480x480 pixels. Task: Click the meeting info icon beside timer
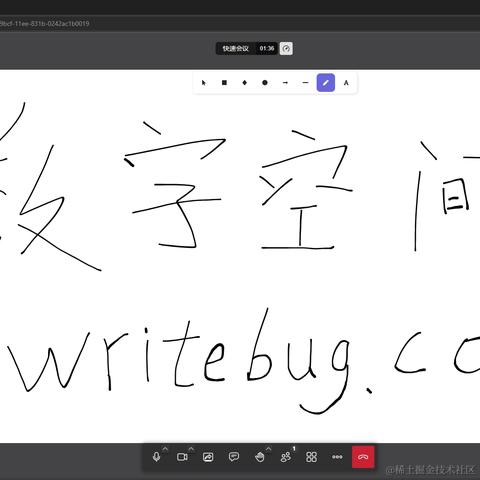pos(286,49)
